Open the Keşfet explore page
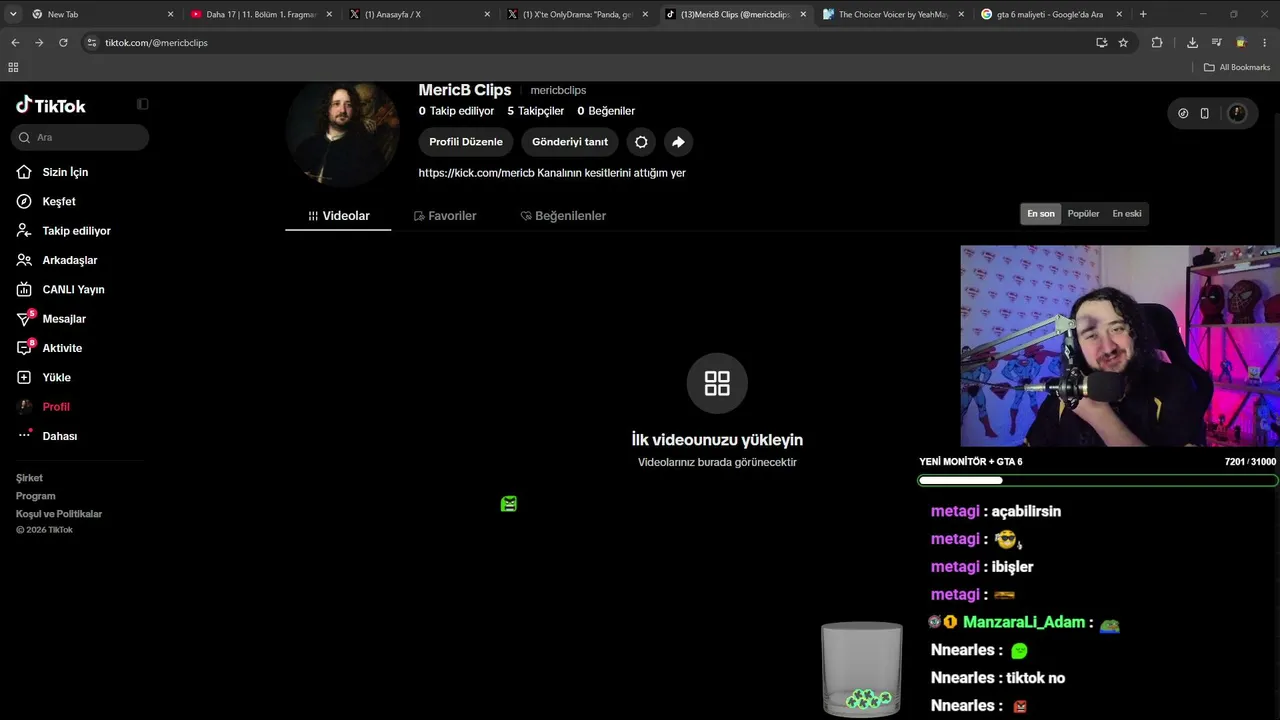Image resolution: width=1280 pixels, height=720 pixels. pyautogui.click(x=46, y=201)
